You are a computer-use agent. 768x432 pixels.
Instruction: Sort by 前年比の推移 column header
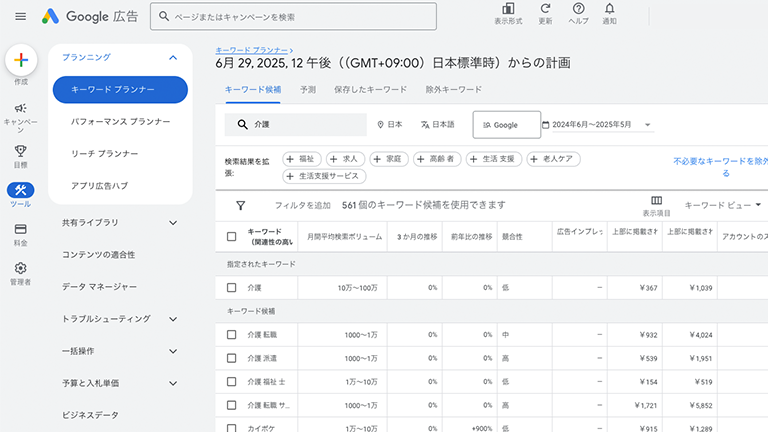pos(471,237)
